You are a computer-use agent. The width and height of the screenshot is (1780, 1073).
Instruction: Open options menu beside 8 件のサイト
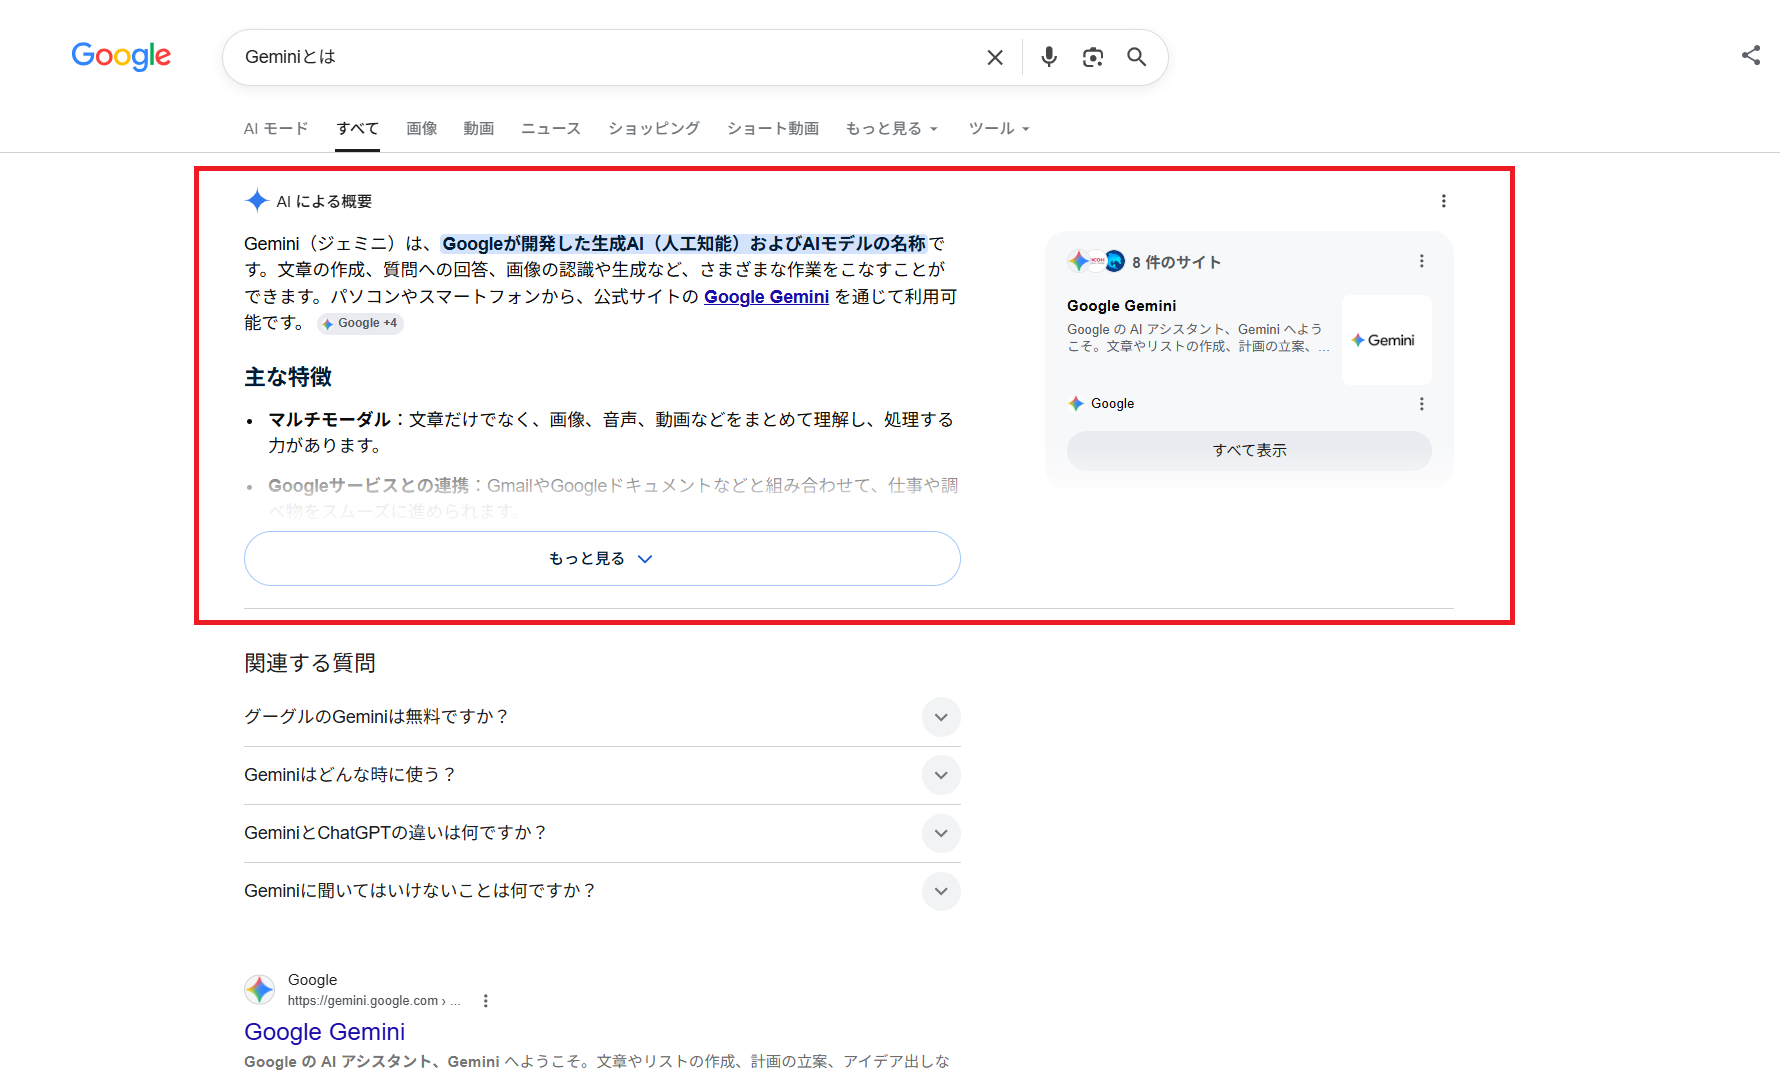(1422, 261)
